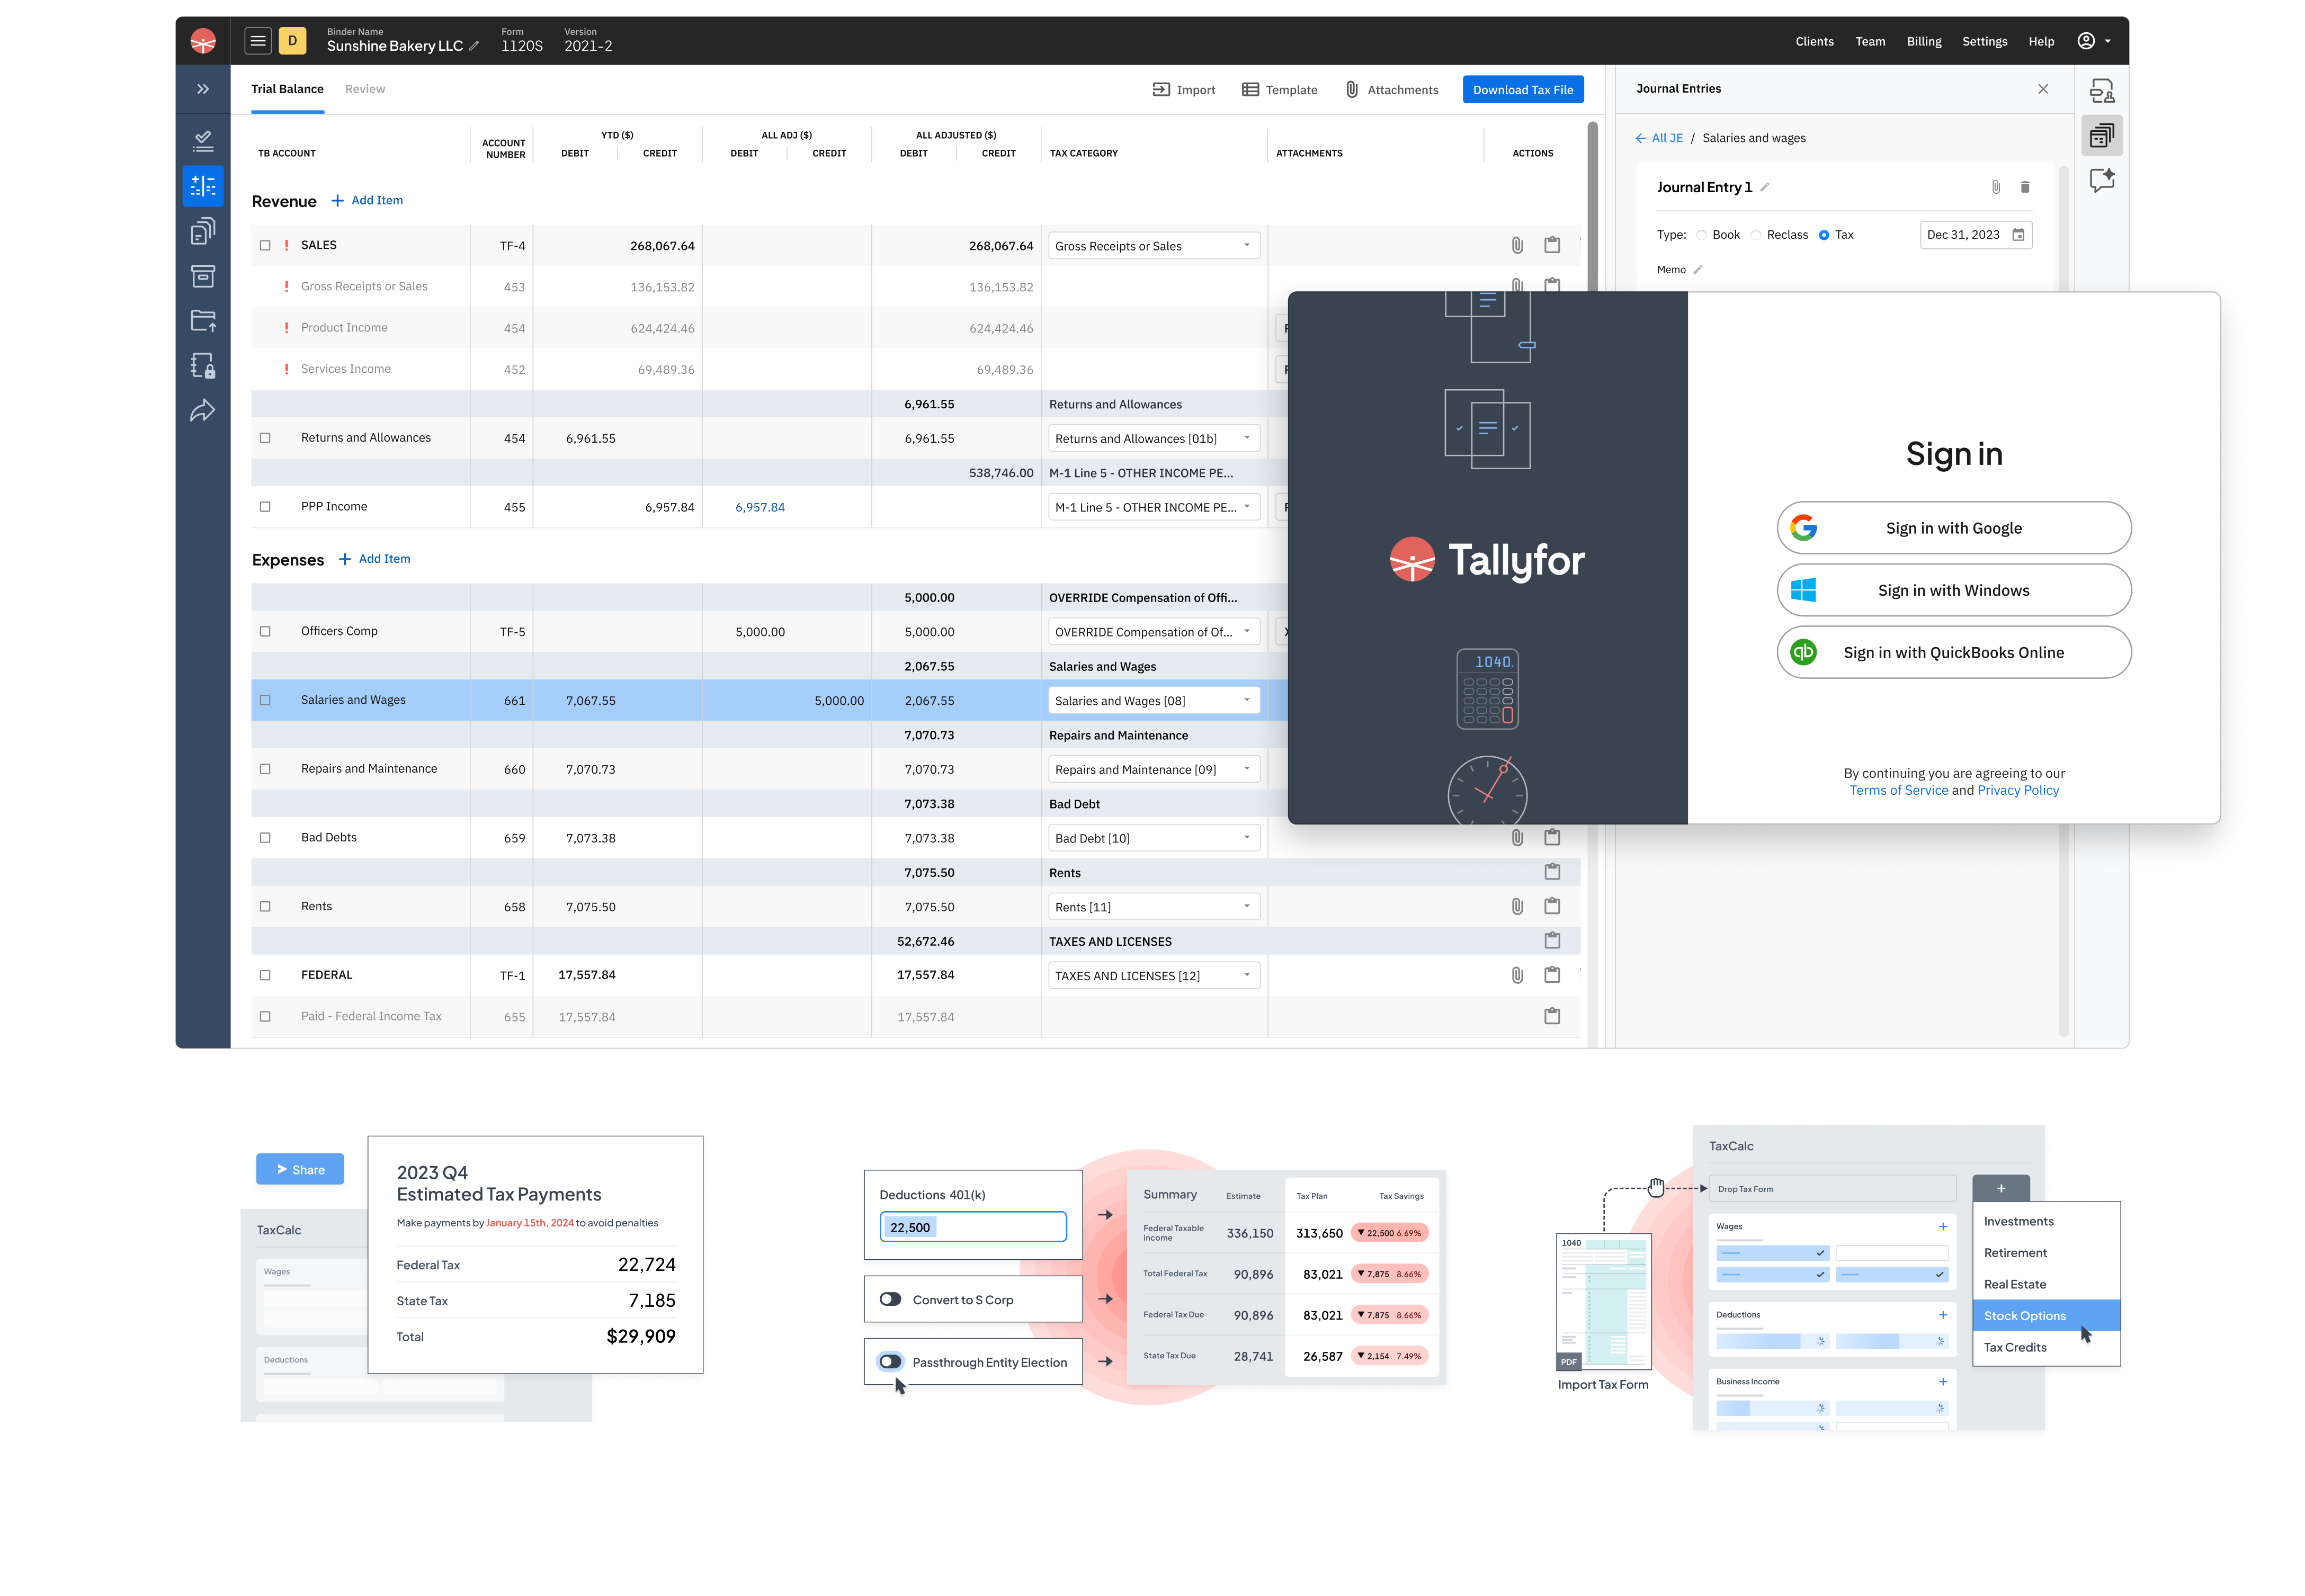Open the calendar picker for Dec 31, 2023
The image size is (2305, 1596).
click(x=2019, y=235)
